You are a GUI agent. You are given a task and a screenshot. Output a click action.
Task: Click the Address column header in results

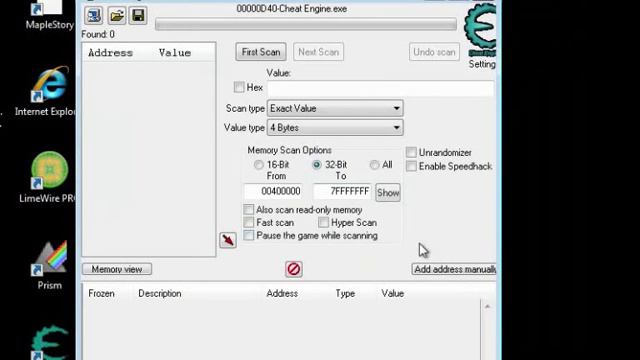(x=111, y=53)
